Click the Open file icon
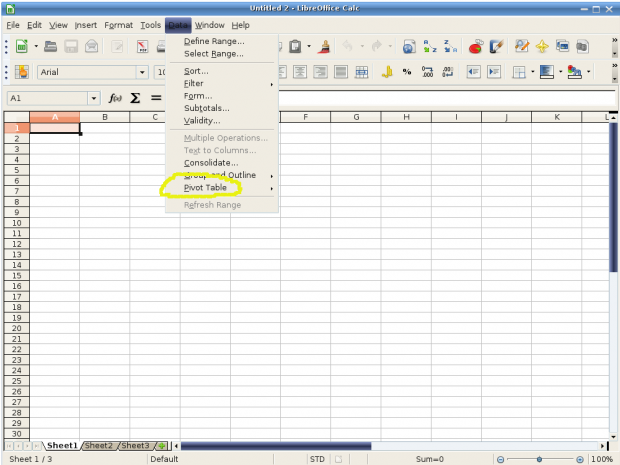Viewport: 620px width, 465px height. (x=50, y=46)
